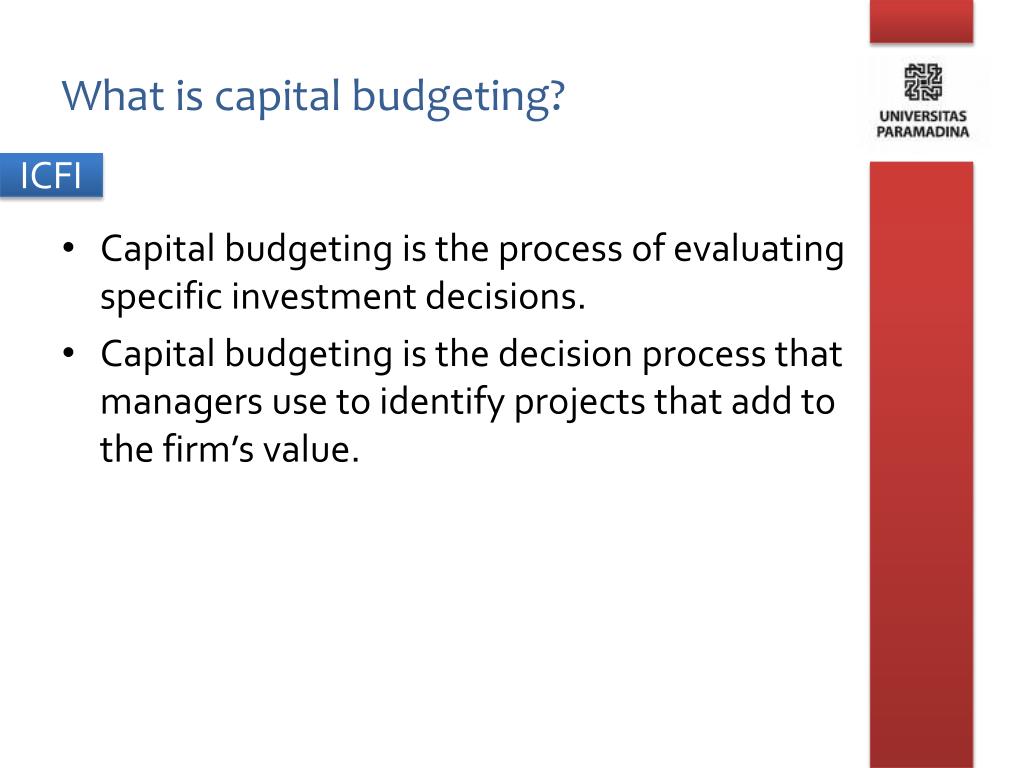This screenshot has width=1024, height=768.
Task: Click the small red block at top right
Action: click(x=921, y=22)
